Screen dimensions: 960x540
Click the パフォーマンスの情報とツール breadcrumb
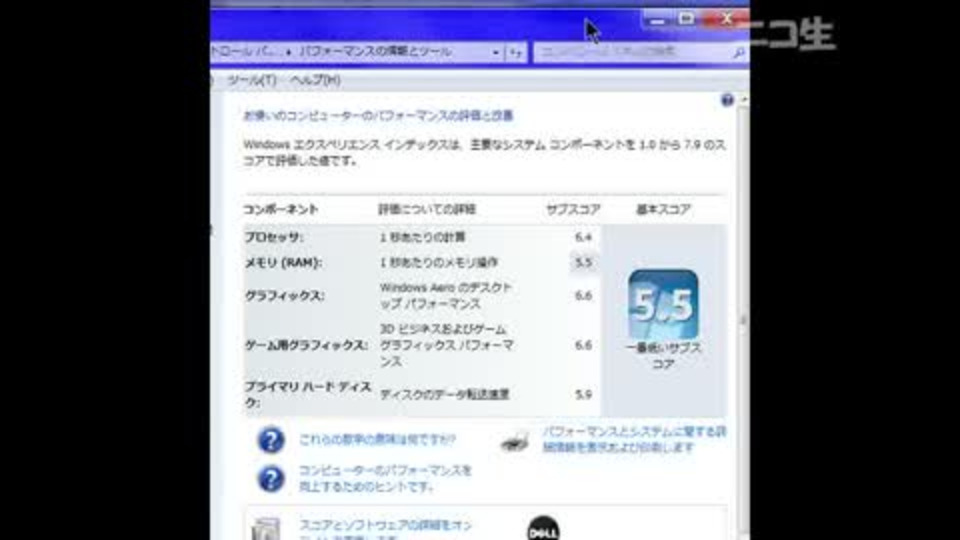375,52
